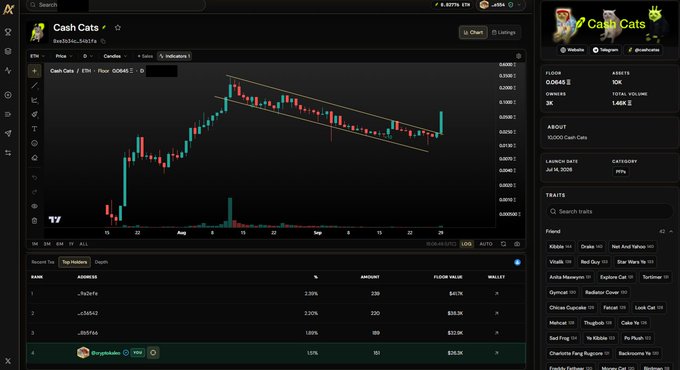The height and width of the screenshot is (370, 680).
Task: Open the activity pulse sidebar icon
Action: point(8,70)
